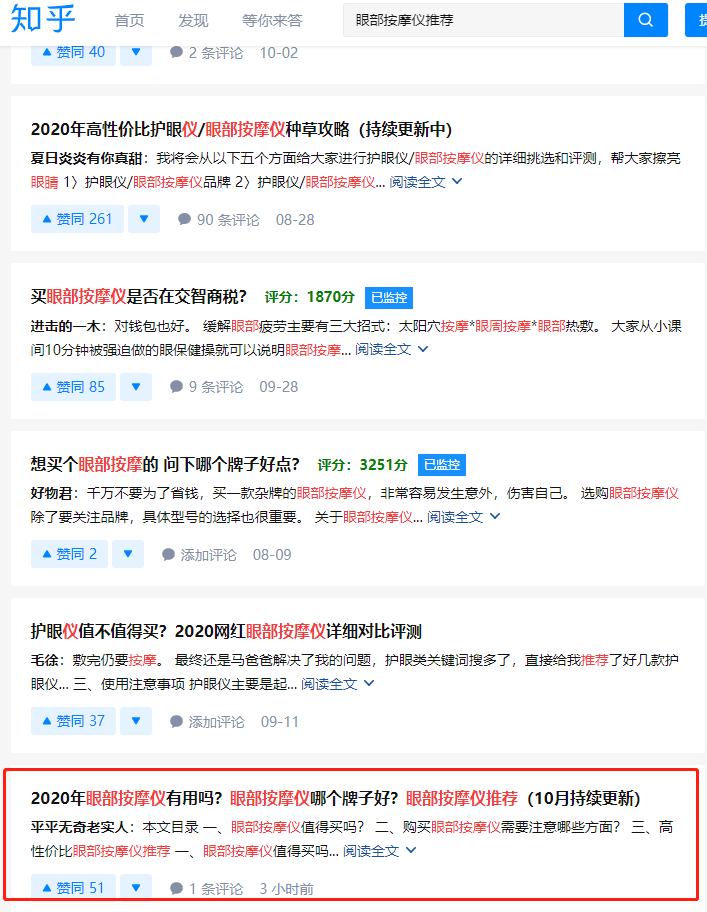This screenshot has height=912, width=707.
Task: Click date 08-28
Action: pos(295,220)
